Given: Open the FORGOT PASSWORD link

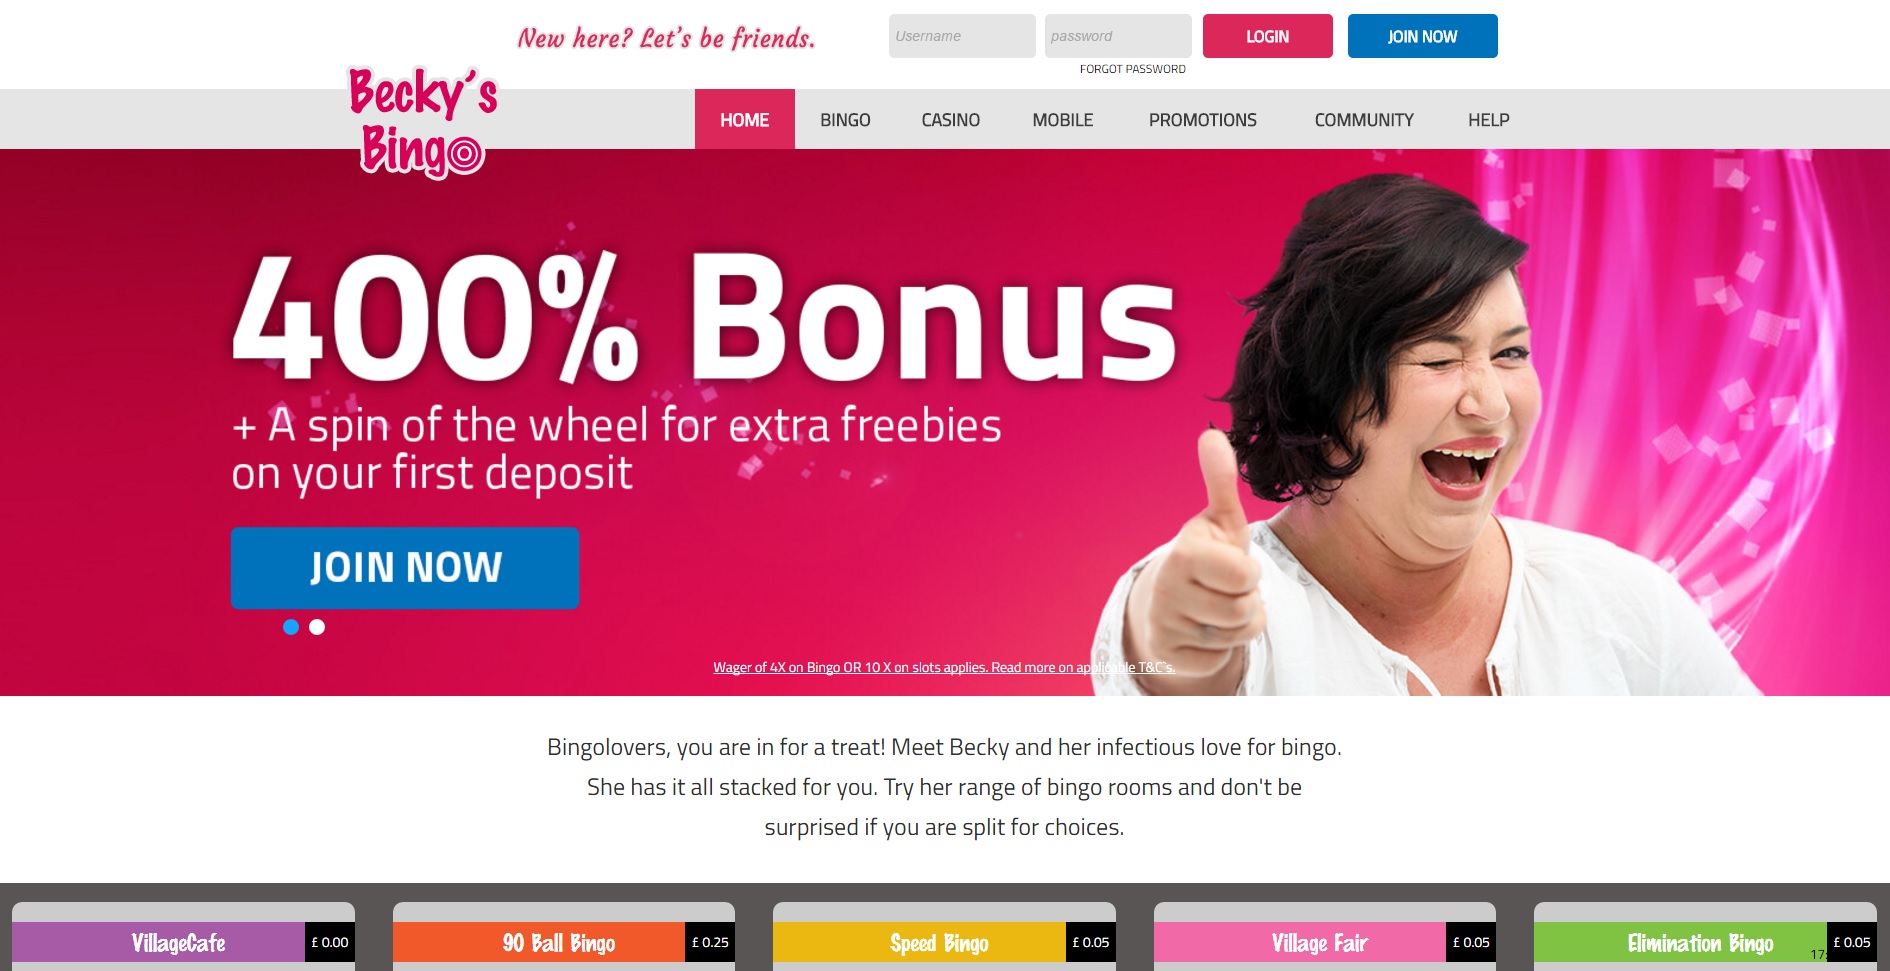Looking at the screenshot, I should [x=1133, y=69].
